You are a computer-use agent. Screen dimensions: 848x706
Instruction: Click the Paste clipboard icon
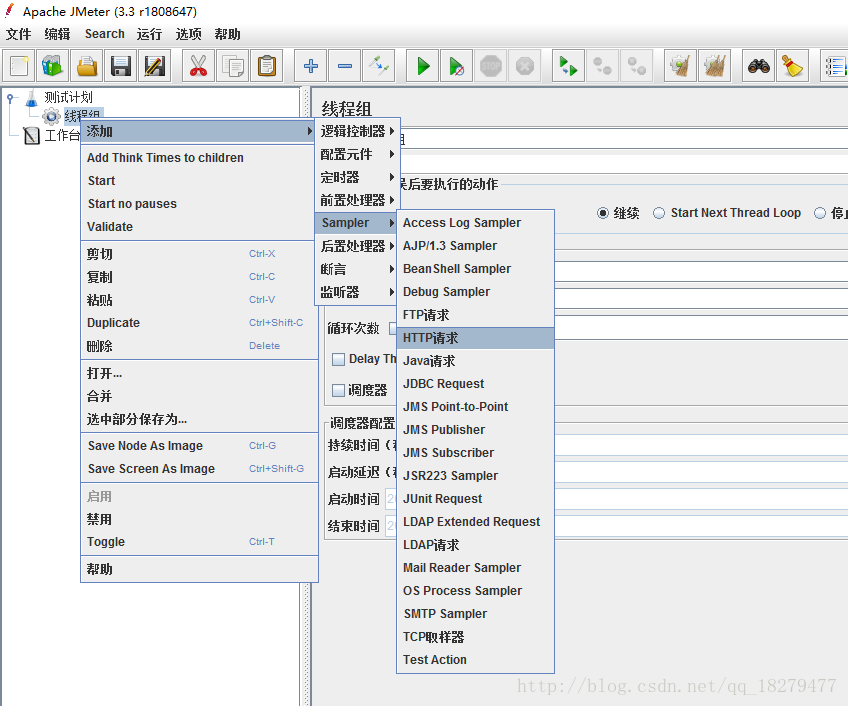(267, 66)
